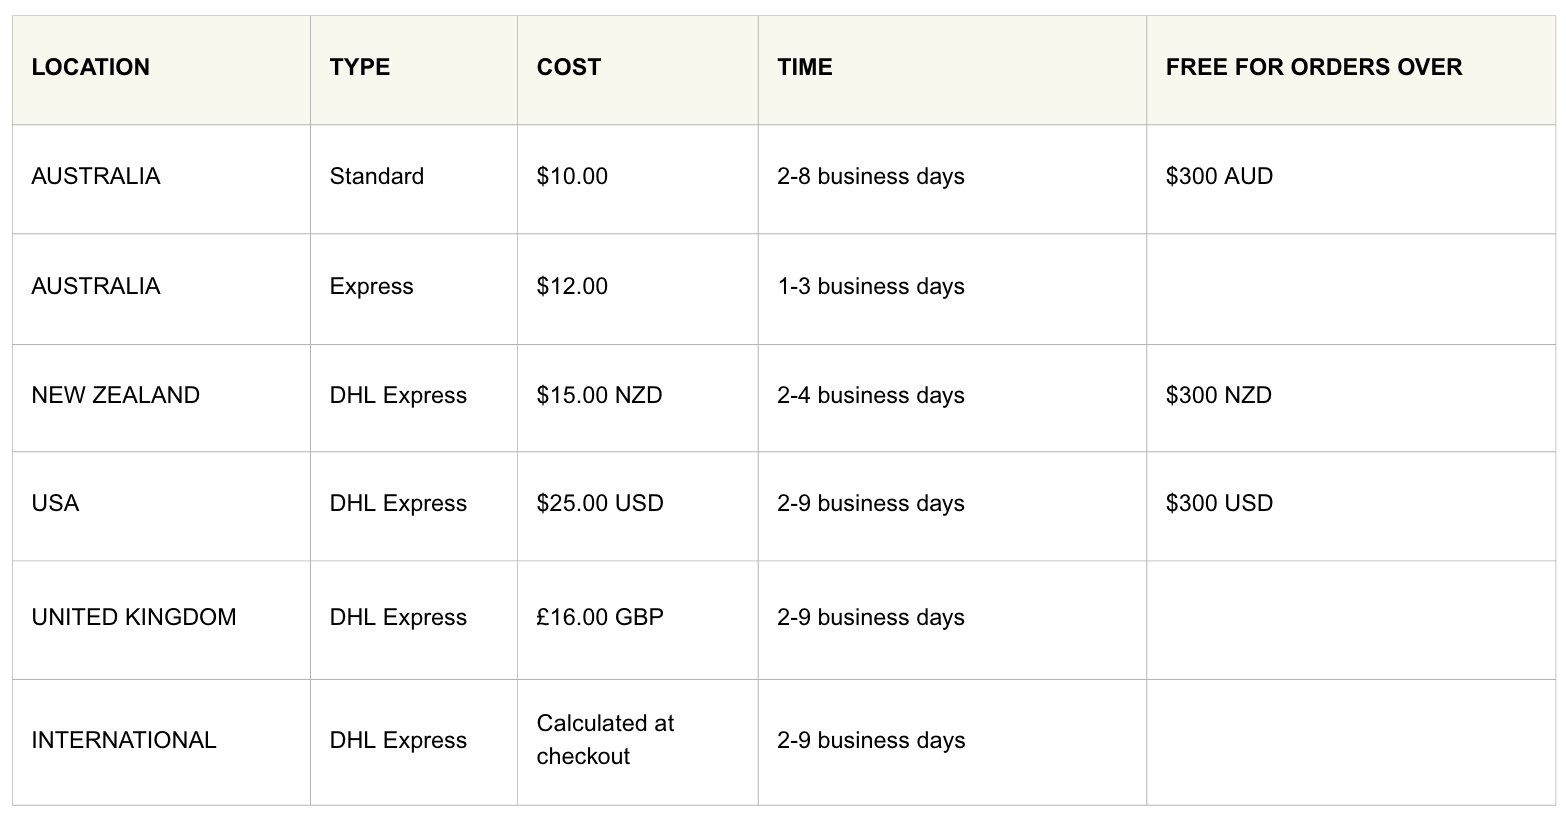Select the $300 AUD threshold cell

coord(1219,176)
